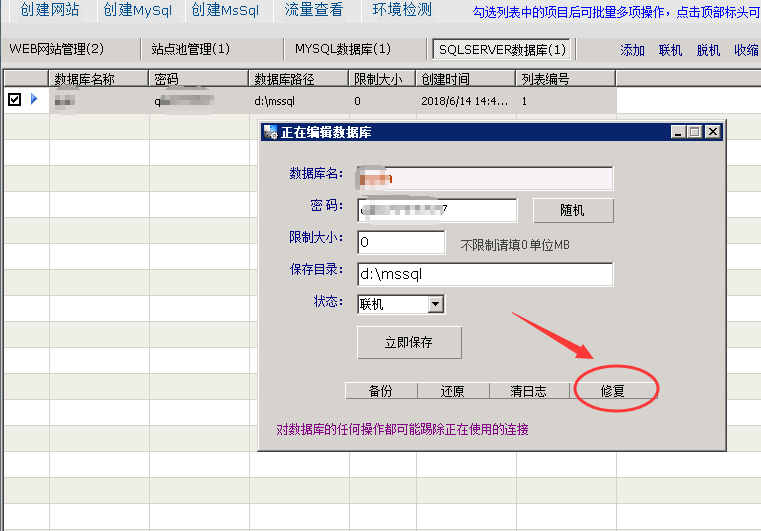Generate password with 随机 button
The image size is (761, 531).
(x=572, y=211)
